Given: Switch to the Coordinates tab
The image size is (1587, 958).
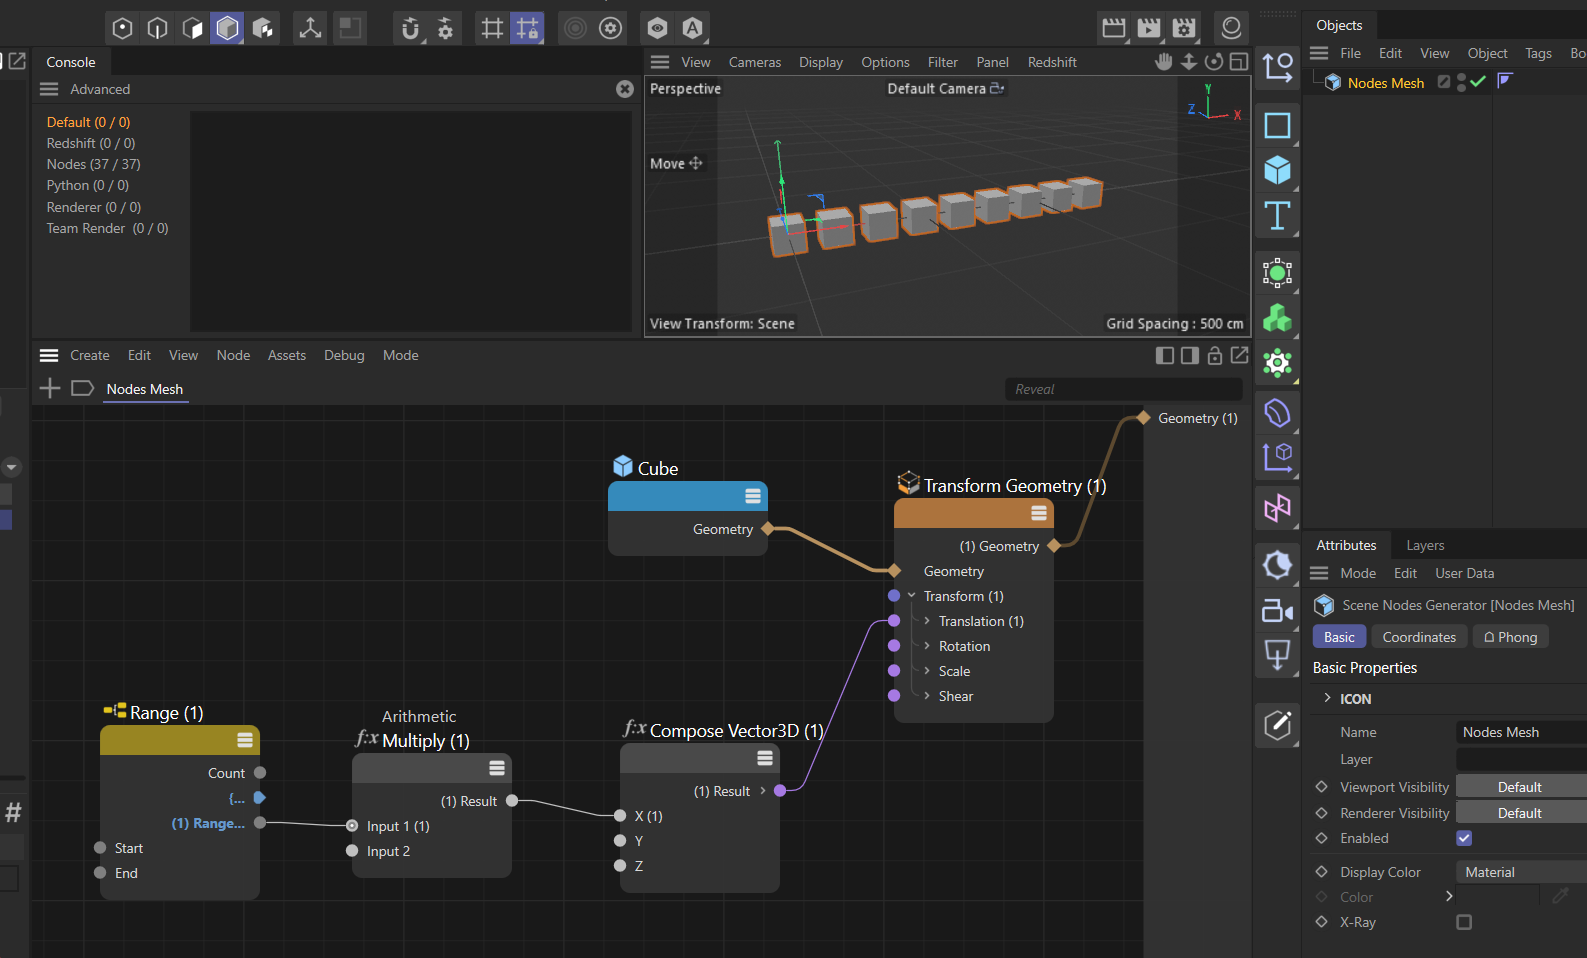Looking at the screenshot, I should [1419, 637].
